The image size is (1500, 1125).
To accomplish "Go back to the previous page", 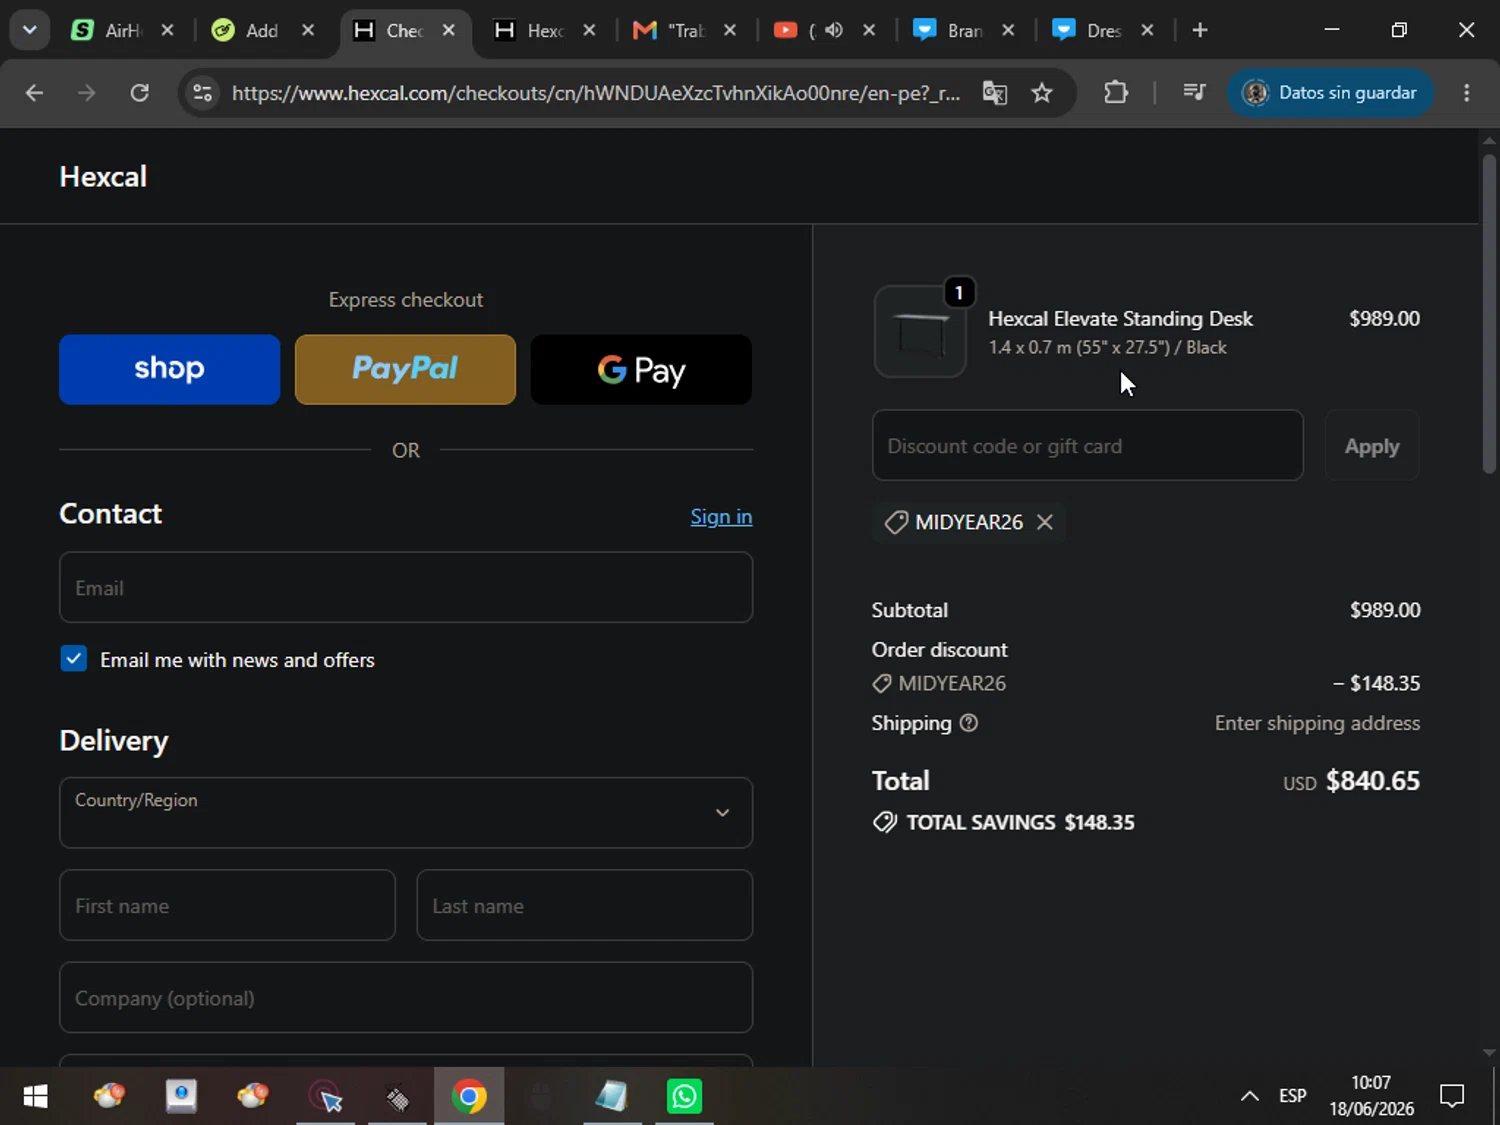I will click(x=34, y=93).
